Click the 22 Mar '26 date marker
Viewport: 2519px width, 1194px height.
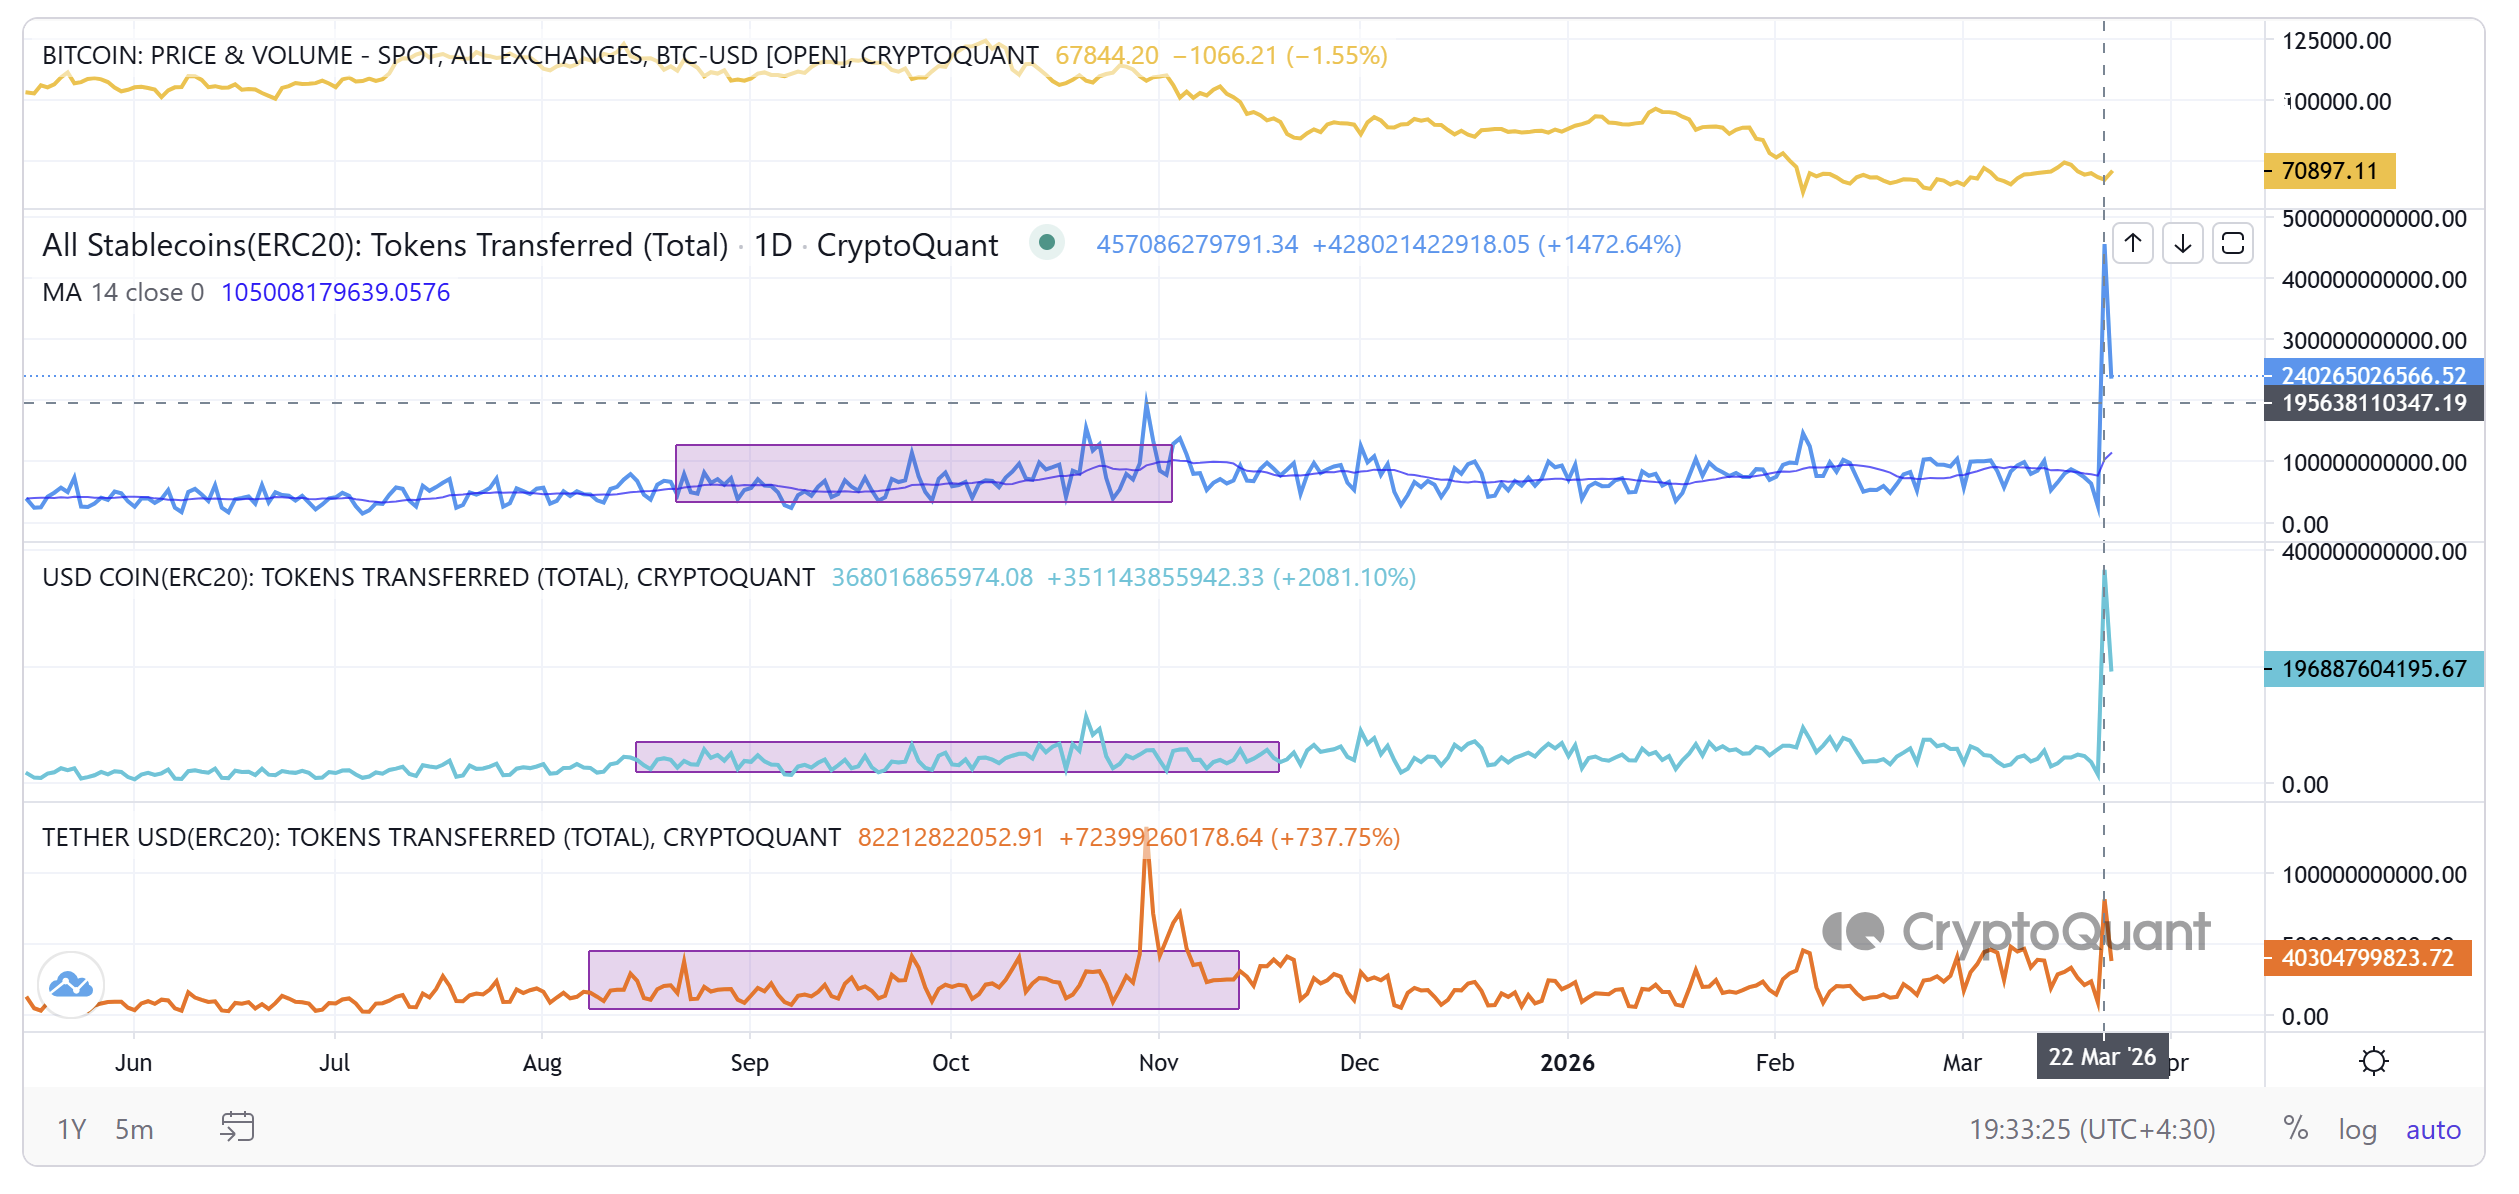2101,1062
